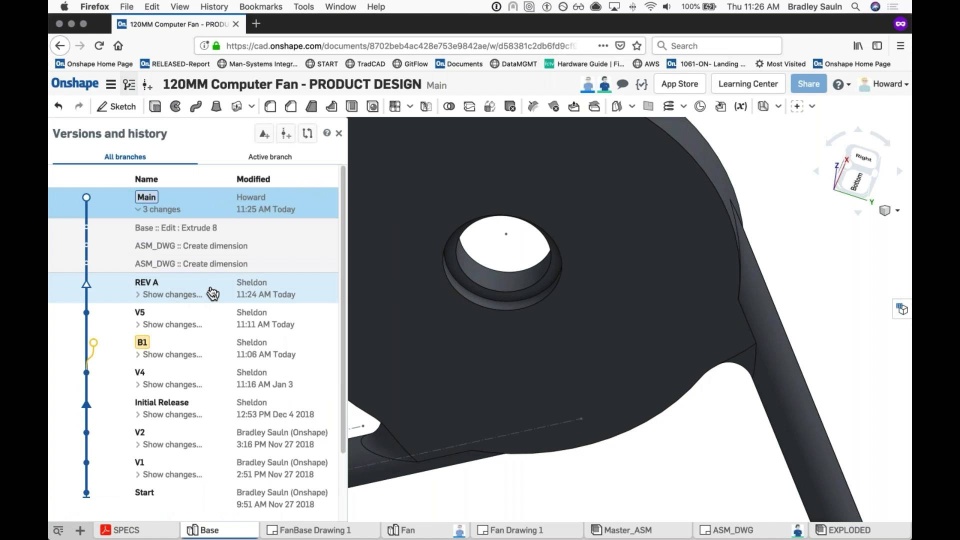Viewport: 960px width, 540px height.
Task: Switch to the All branches tab
Action: pyautogui.click(x=125, y=157)
